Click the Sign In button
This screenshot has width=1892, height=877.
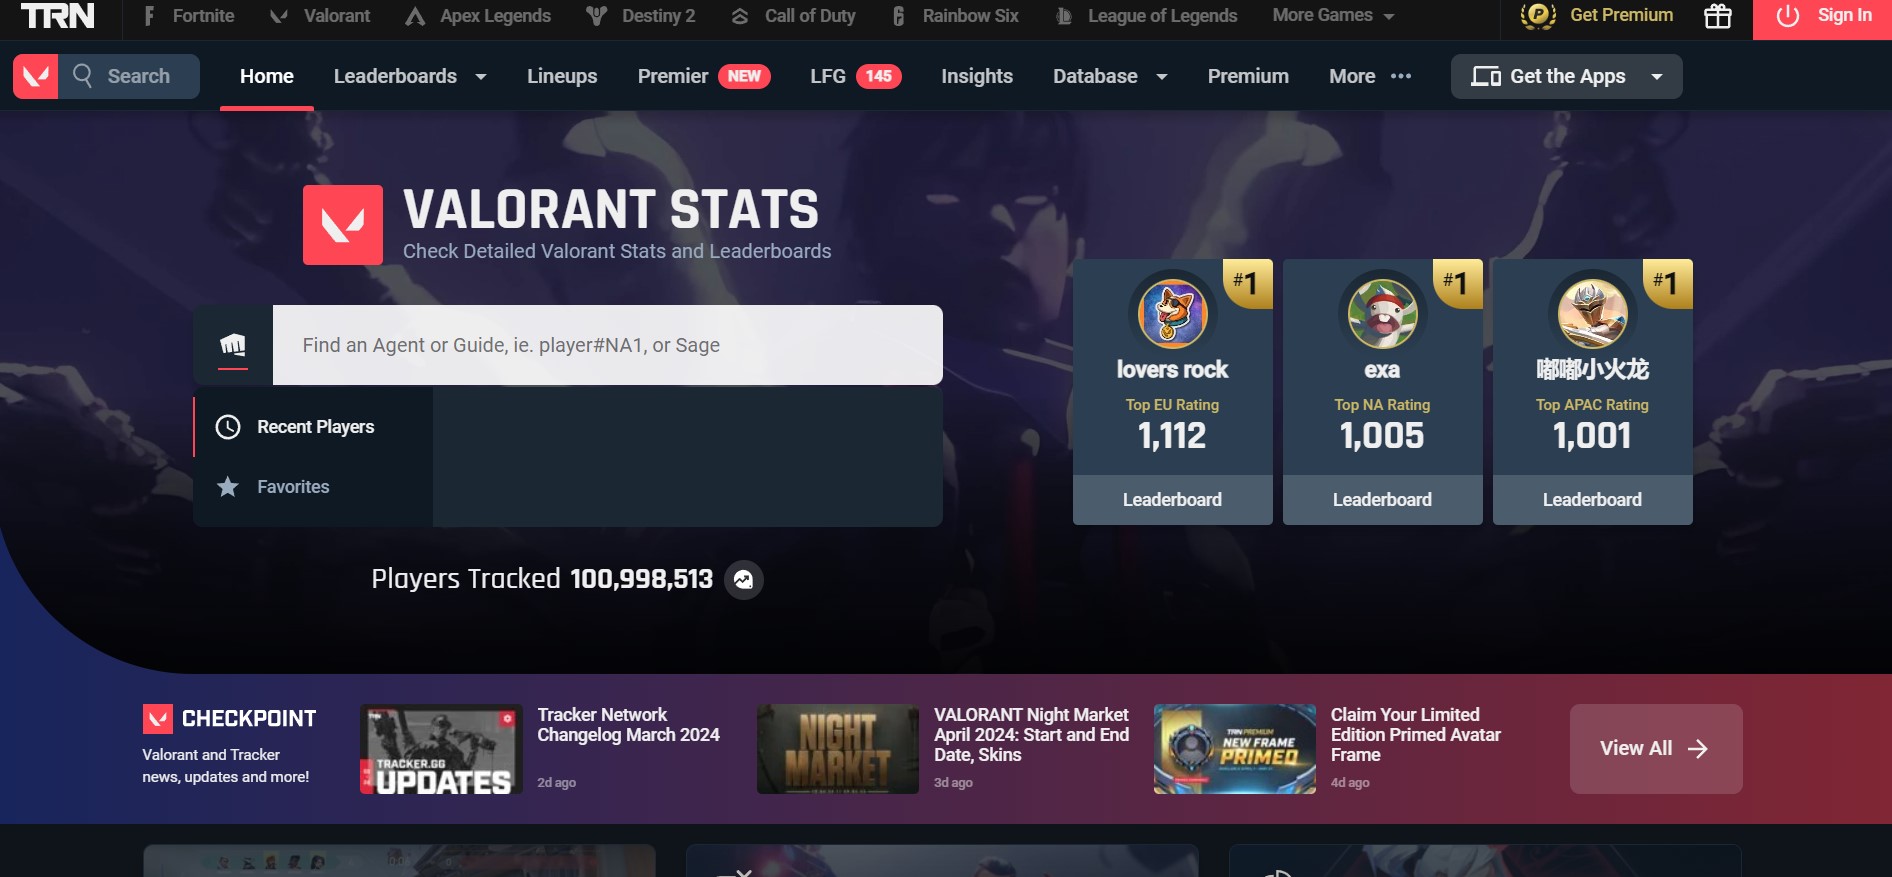point(1822,16)
